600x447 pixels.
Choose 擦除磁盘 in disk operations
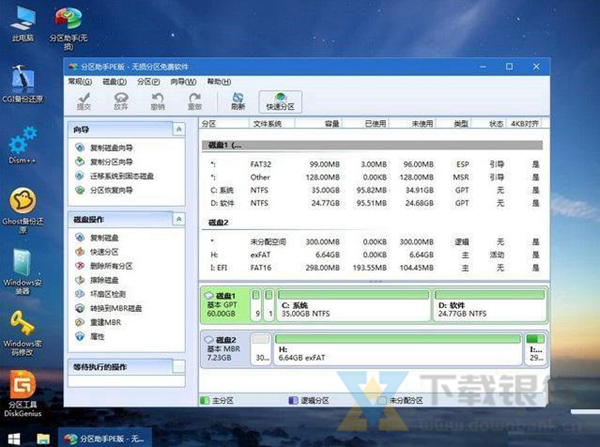coord(97,280)
